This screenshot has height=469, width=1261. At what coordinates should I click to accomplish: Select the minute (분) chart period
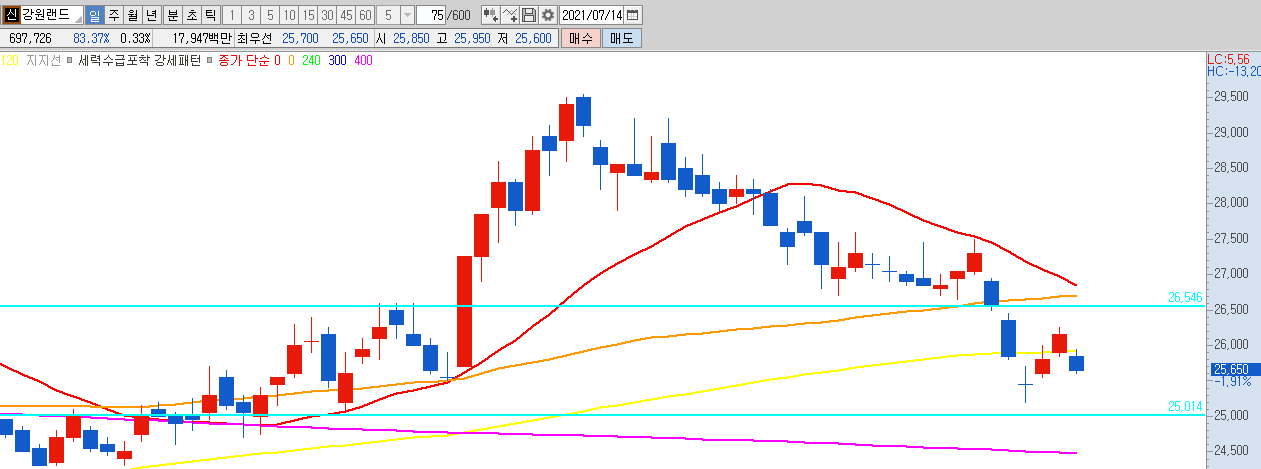(171, 15)
